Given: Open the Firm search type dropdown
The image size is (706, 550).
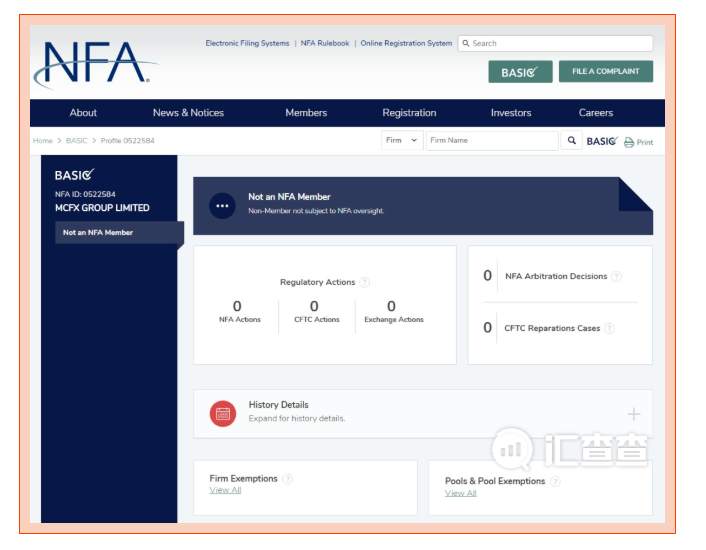Looking at the screenshot, I should pyautogui.click(x=402, y=140).
